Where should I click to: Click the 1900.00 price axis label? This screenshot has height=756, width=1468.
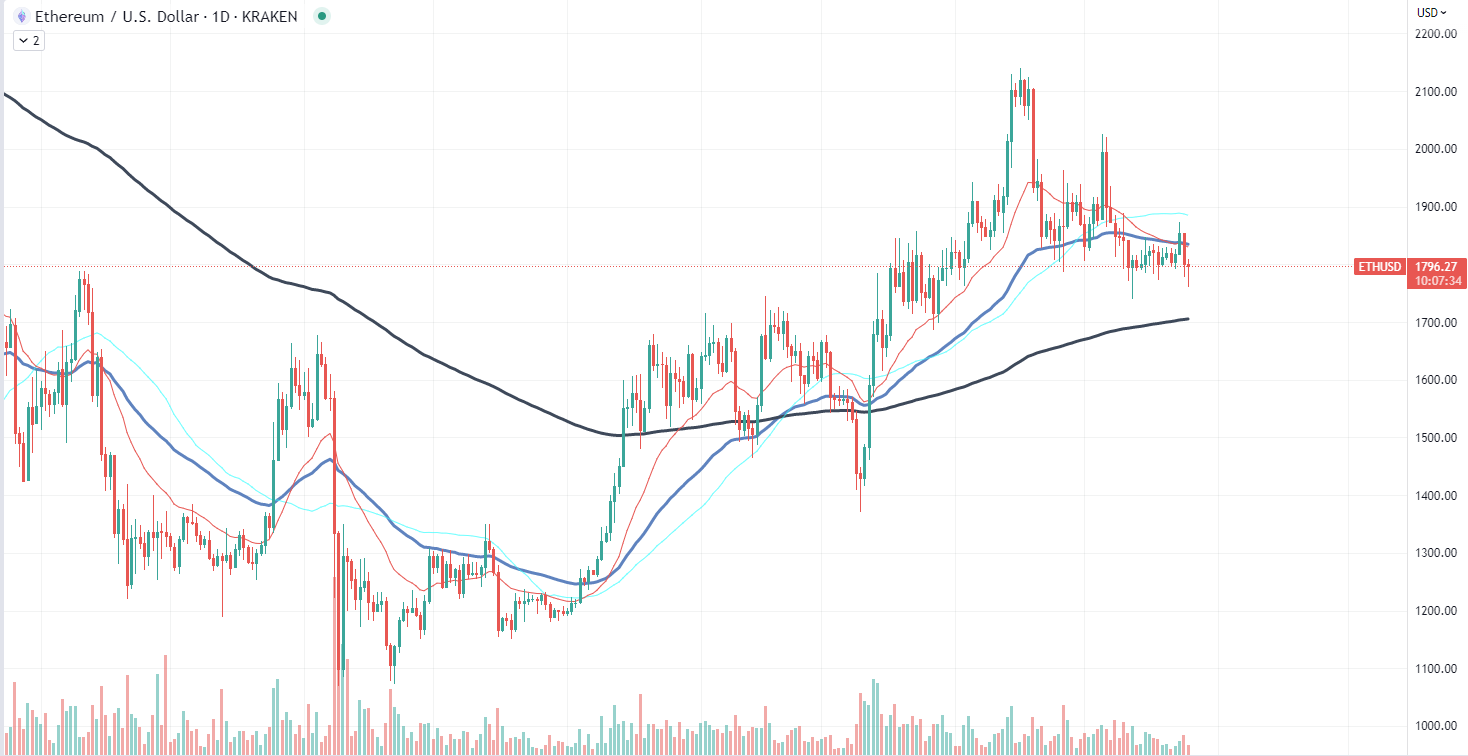pyautogui.click(x=1434, y=207)
